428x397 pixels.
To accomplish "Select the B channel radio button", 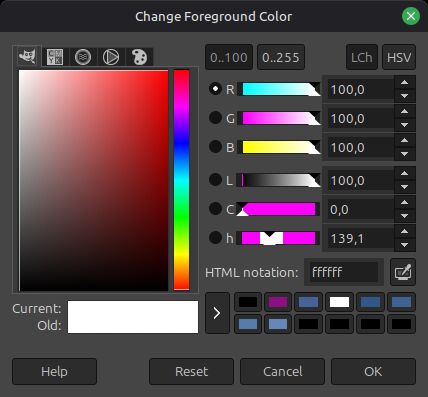I will (215, 147).
